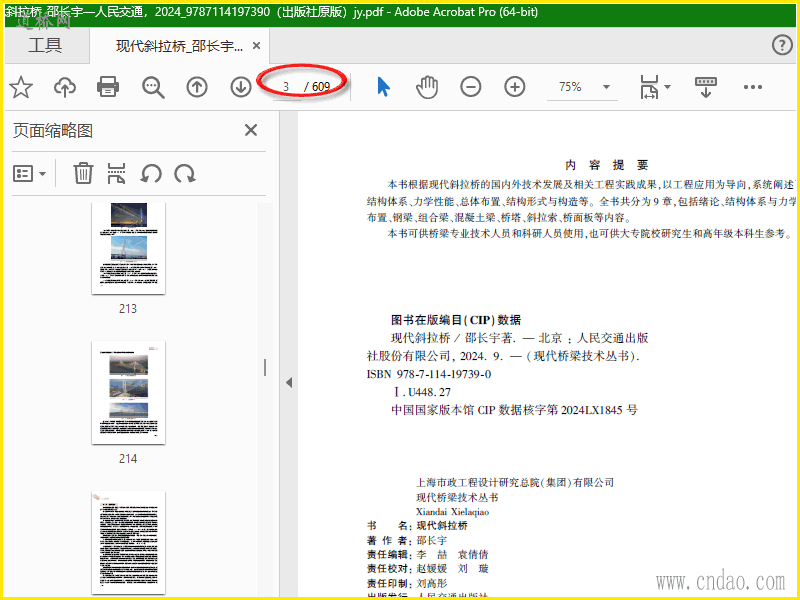Open the find text magnifier tool

point(153,88)
